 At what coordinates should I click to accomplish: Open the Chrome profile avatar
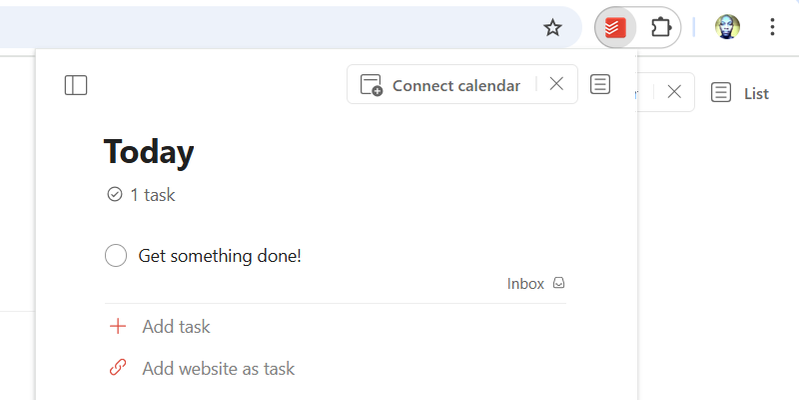(728, 27)
